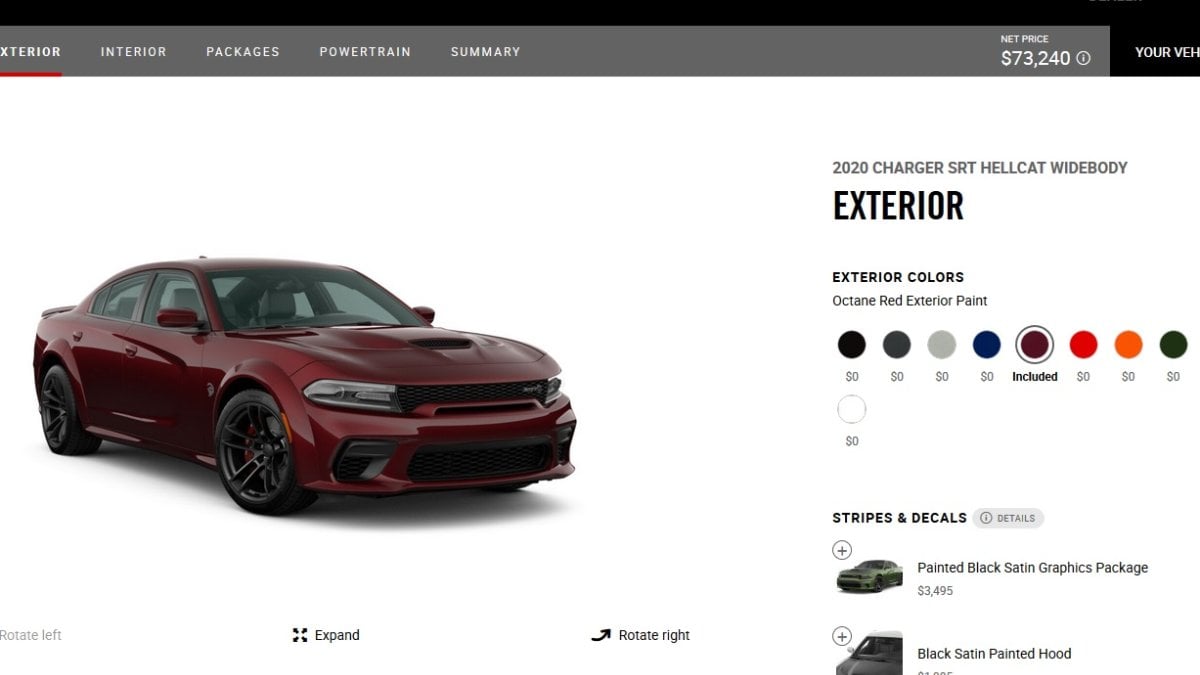Choose the bright red exterior color
This screenshot has width=1200, height=675.
1083,345
